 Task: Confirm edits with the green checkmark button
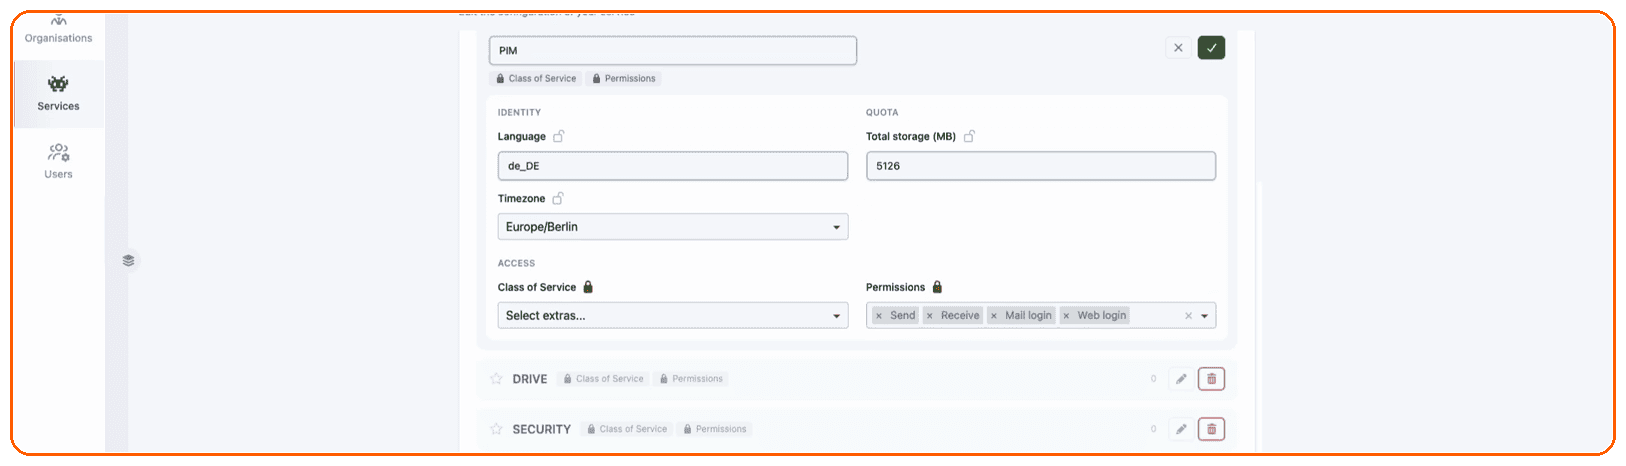point(1211,48)
